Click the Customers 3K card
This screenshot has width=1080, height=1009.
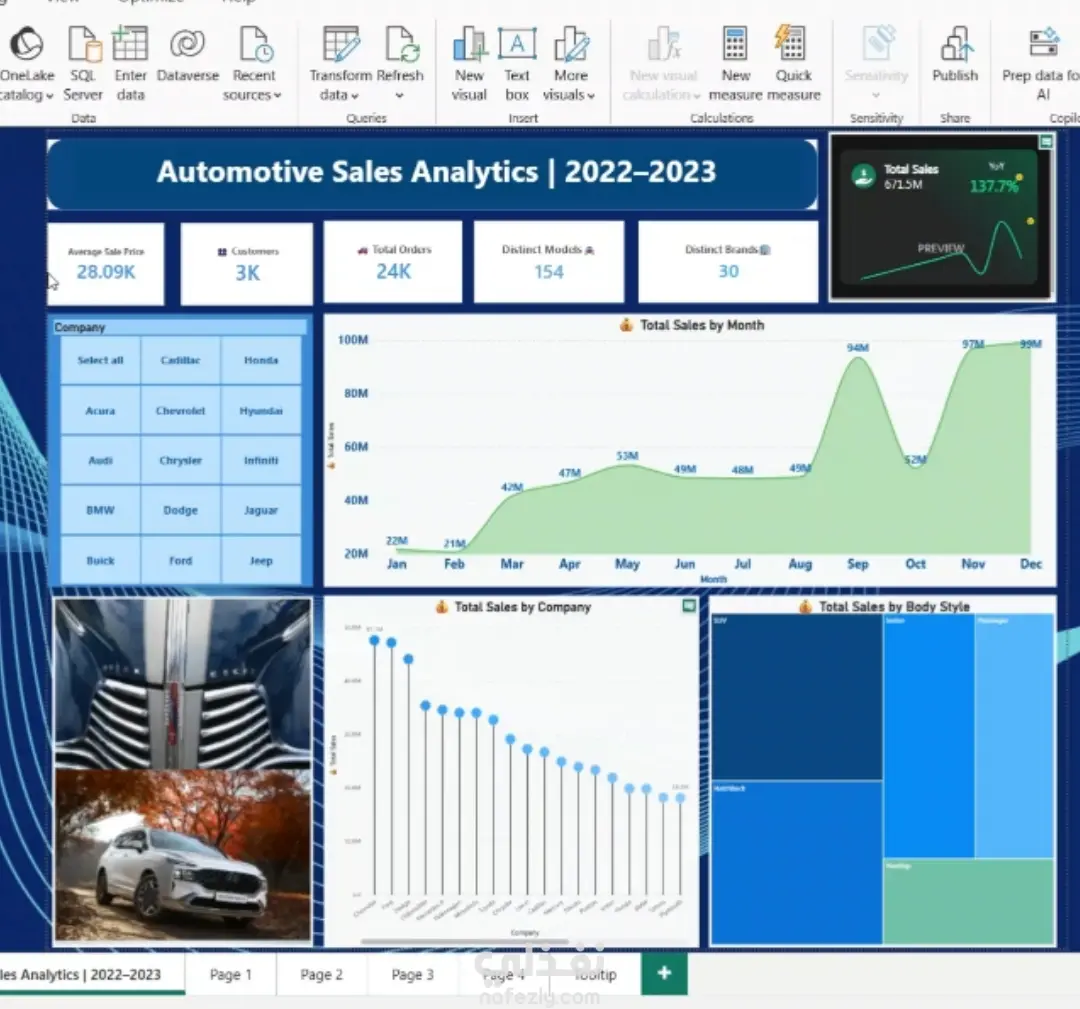(247, 264)
